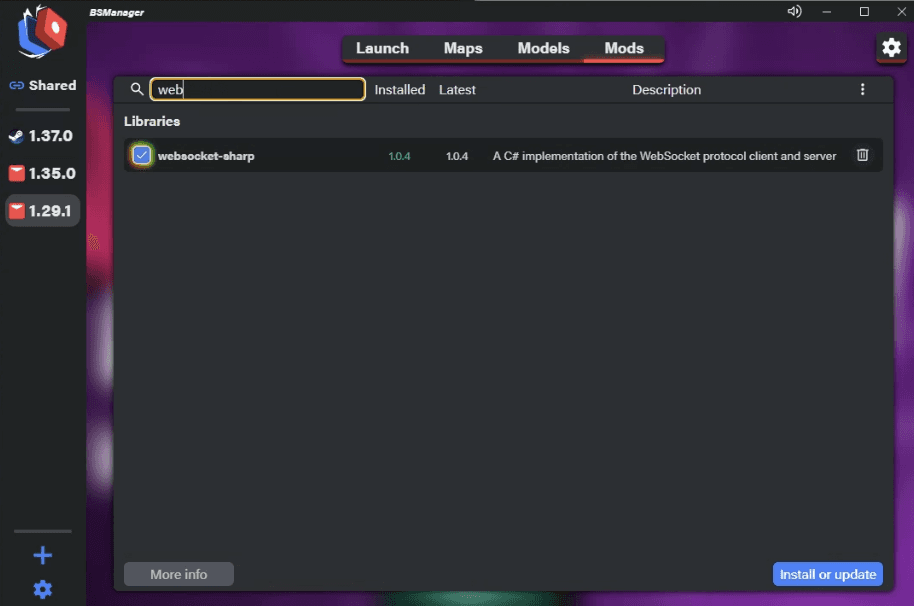Delete websocket-sharp with trash icon
This screenshot has width=914, height=606.
(x=863, y=155)
